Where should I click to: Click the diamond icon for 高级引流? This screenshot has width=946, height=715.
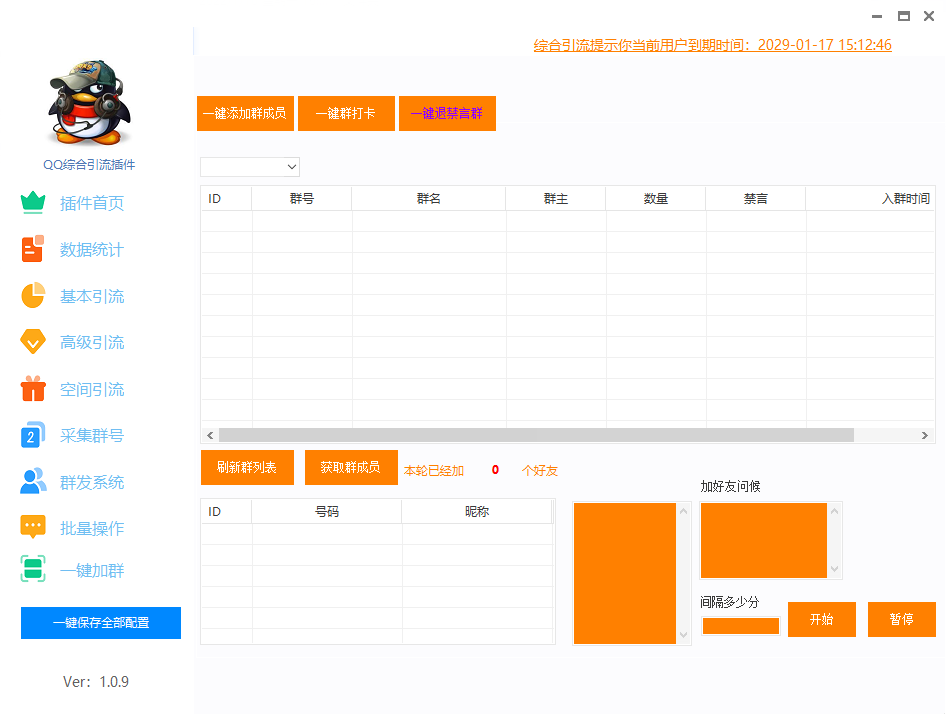tap(33, 342)
